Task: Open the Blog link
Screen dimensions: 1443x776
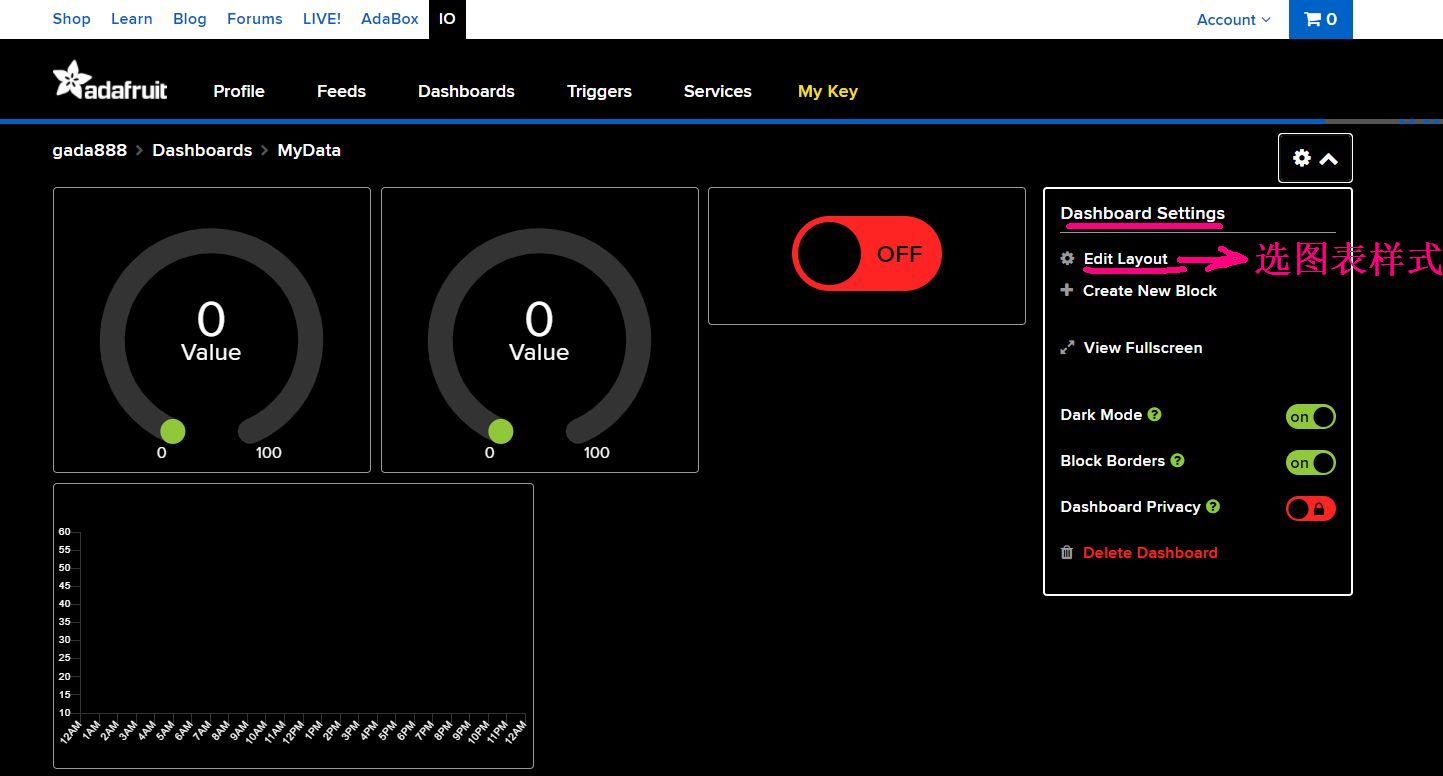Action: coord(190,19)
